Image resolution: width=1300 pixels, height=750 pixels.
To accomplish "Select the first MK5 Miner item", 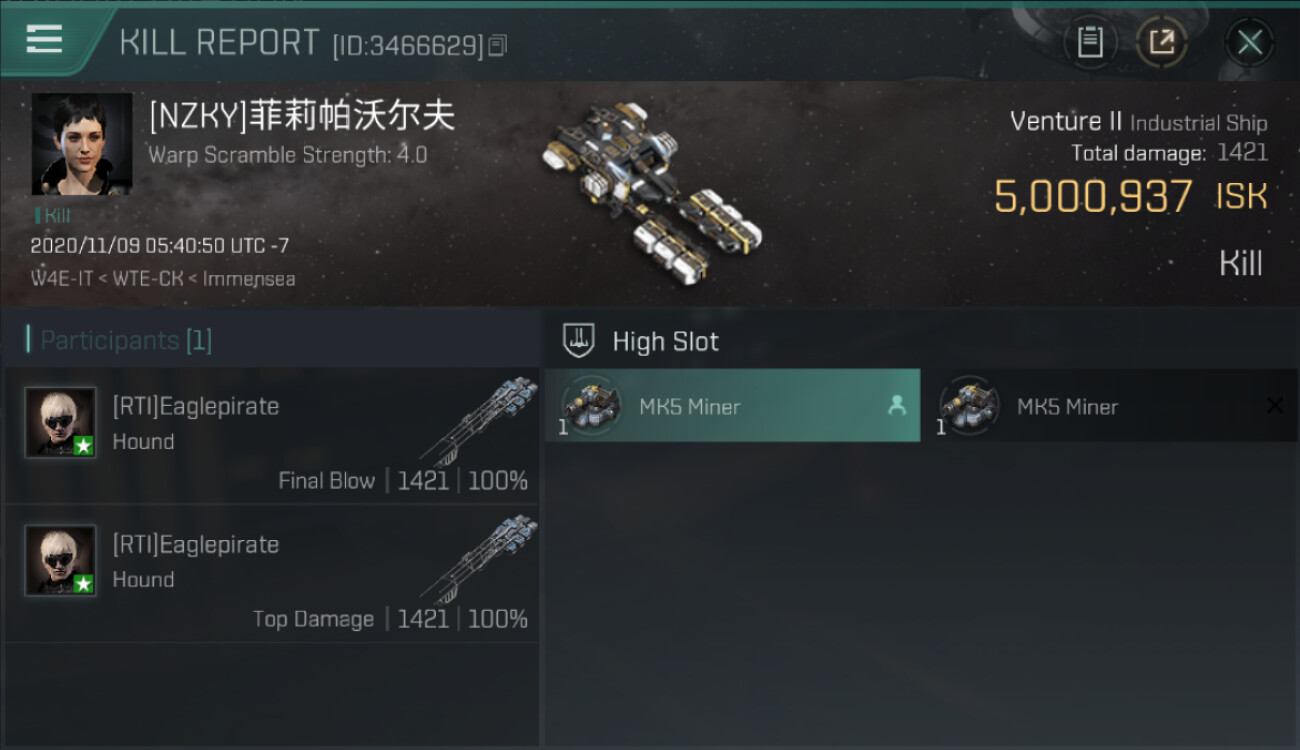I will 732,405.
